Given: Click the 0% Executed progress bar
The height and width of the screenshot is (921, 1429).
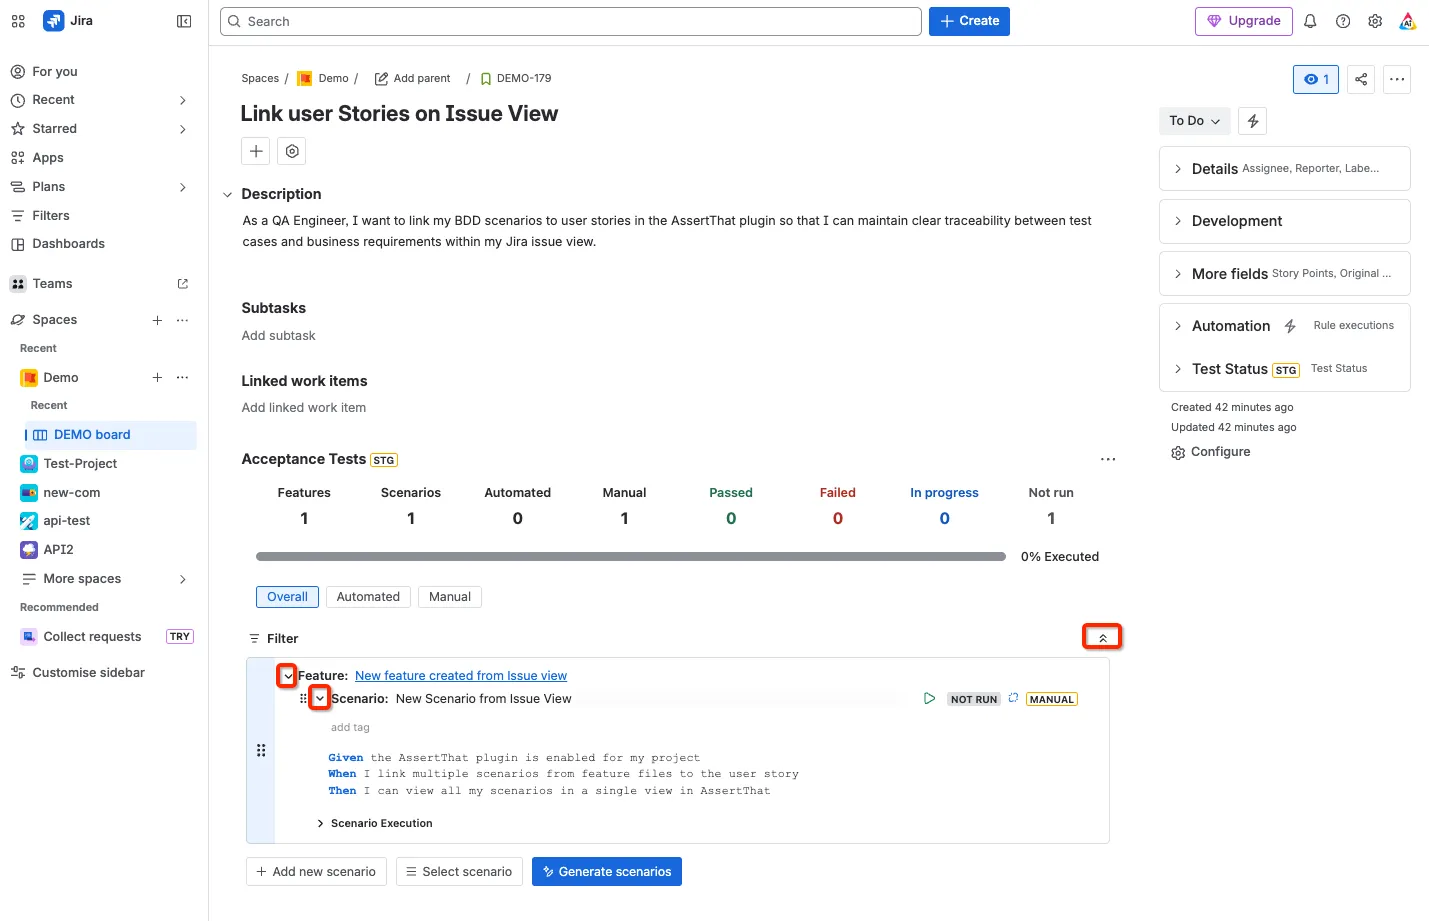Looking at the screenshot, I should pyautogui.click(x=631, y=557).
